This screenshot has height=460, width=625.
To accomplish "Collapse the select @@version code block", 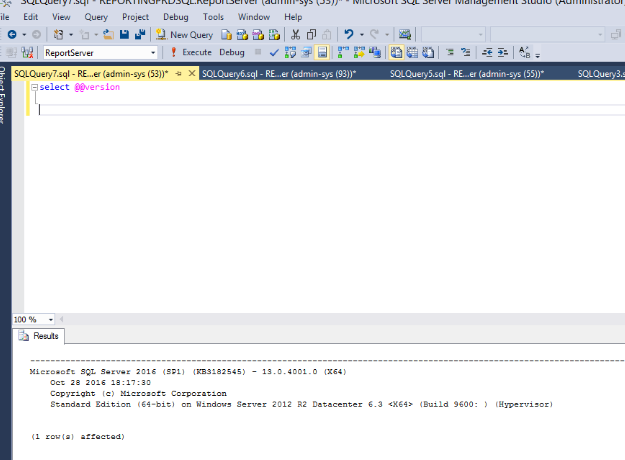I will pos(35,87).
